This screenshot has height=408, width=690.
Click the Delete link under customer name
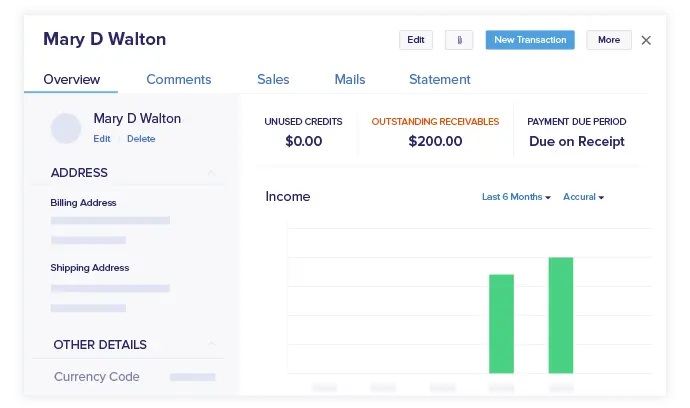tap(141, 139)
